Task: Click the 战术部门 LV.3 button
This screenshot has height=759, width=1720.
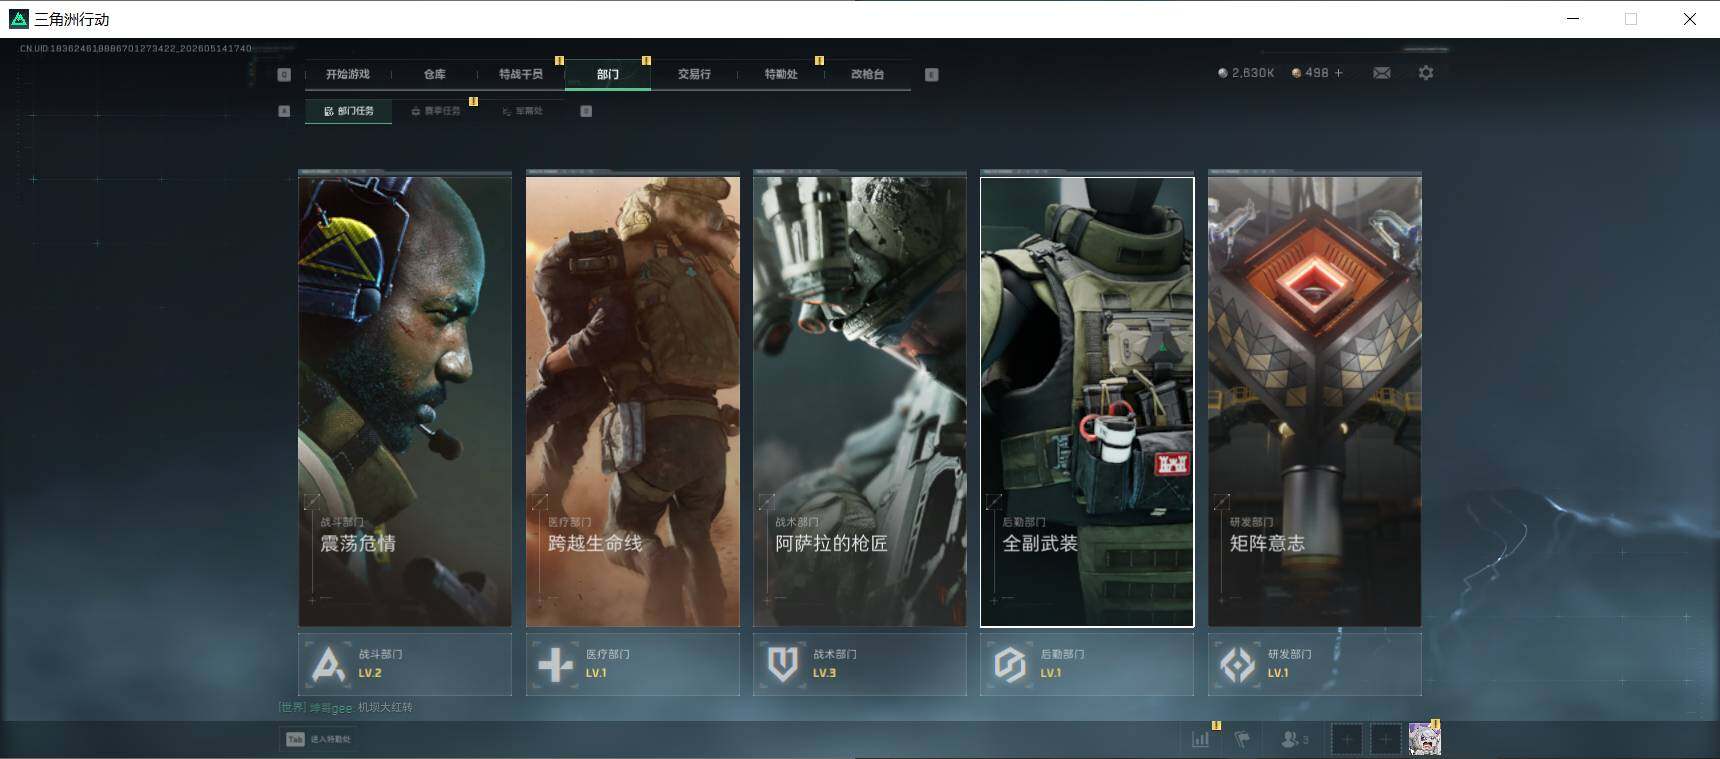Action: click(x=860, y=664)
